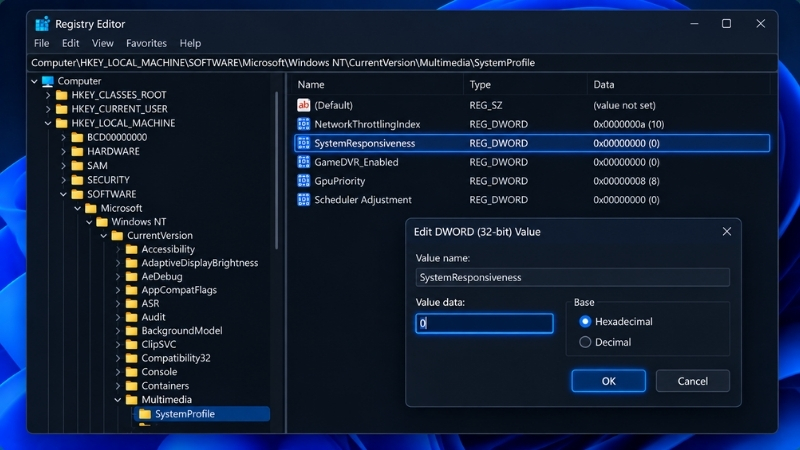
Task: Select the Containers tree key
Action: click(x=165, y=386)
